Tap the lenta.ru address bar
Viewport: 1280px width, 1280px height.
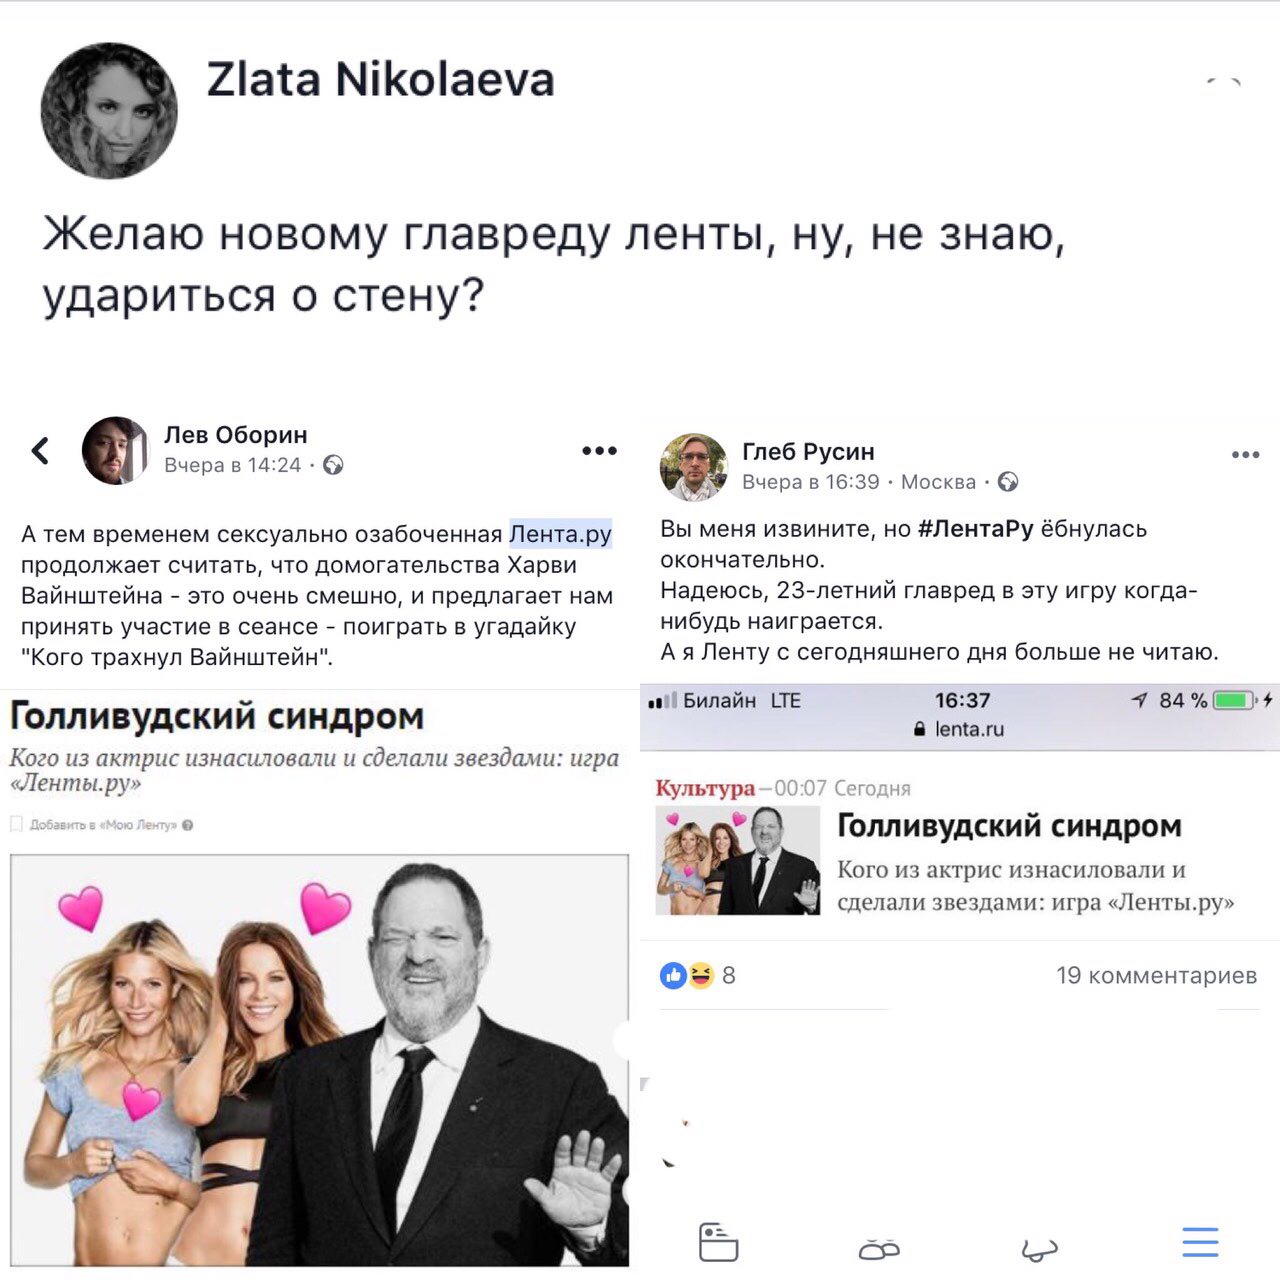960,729
